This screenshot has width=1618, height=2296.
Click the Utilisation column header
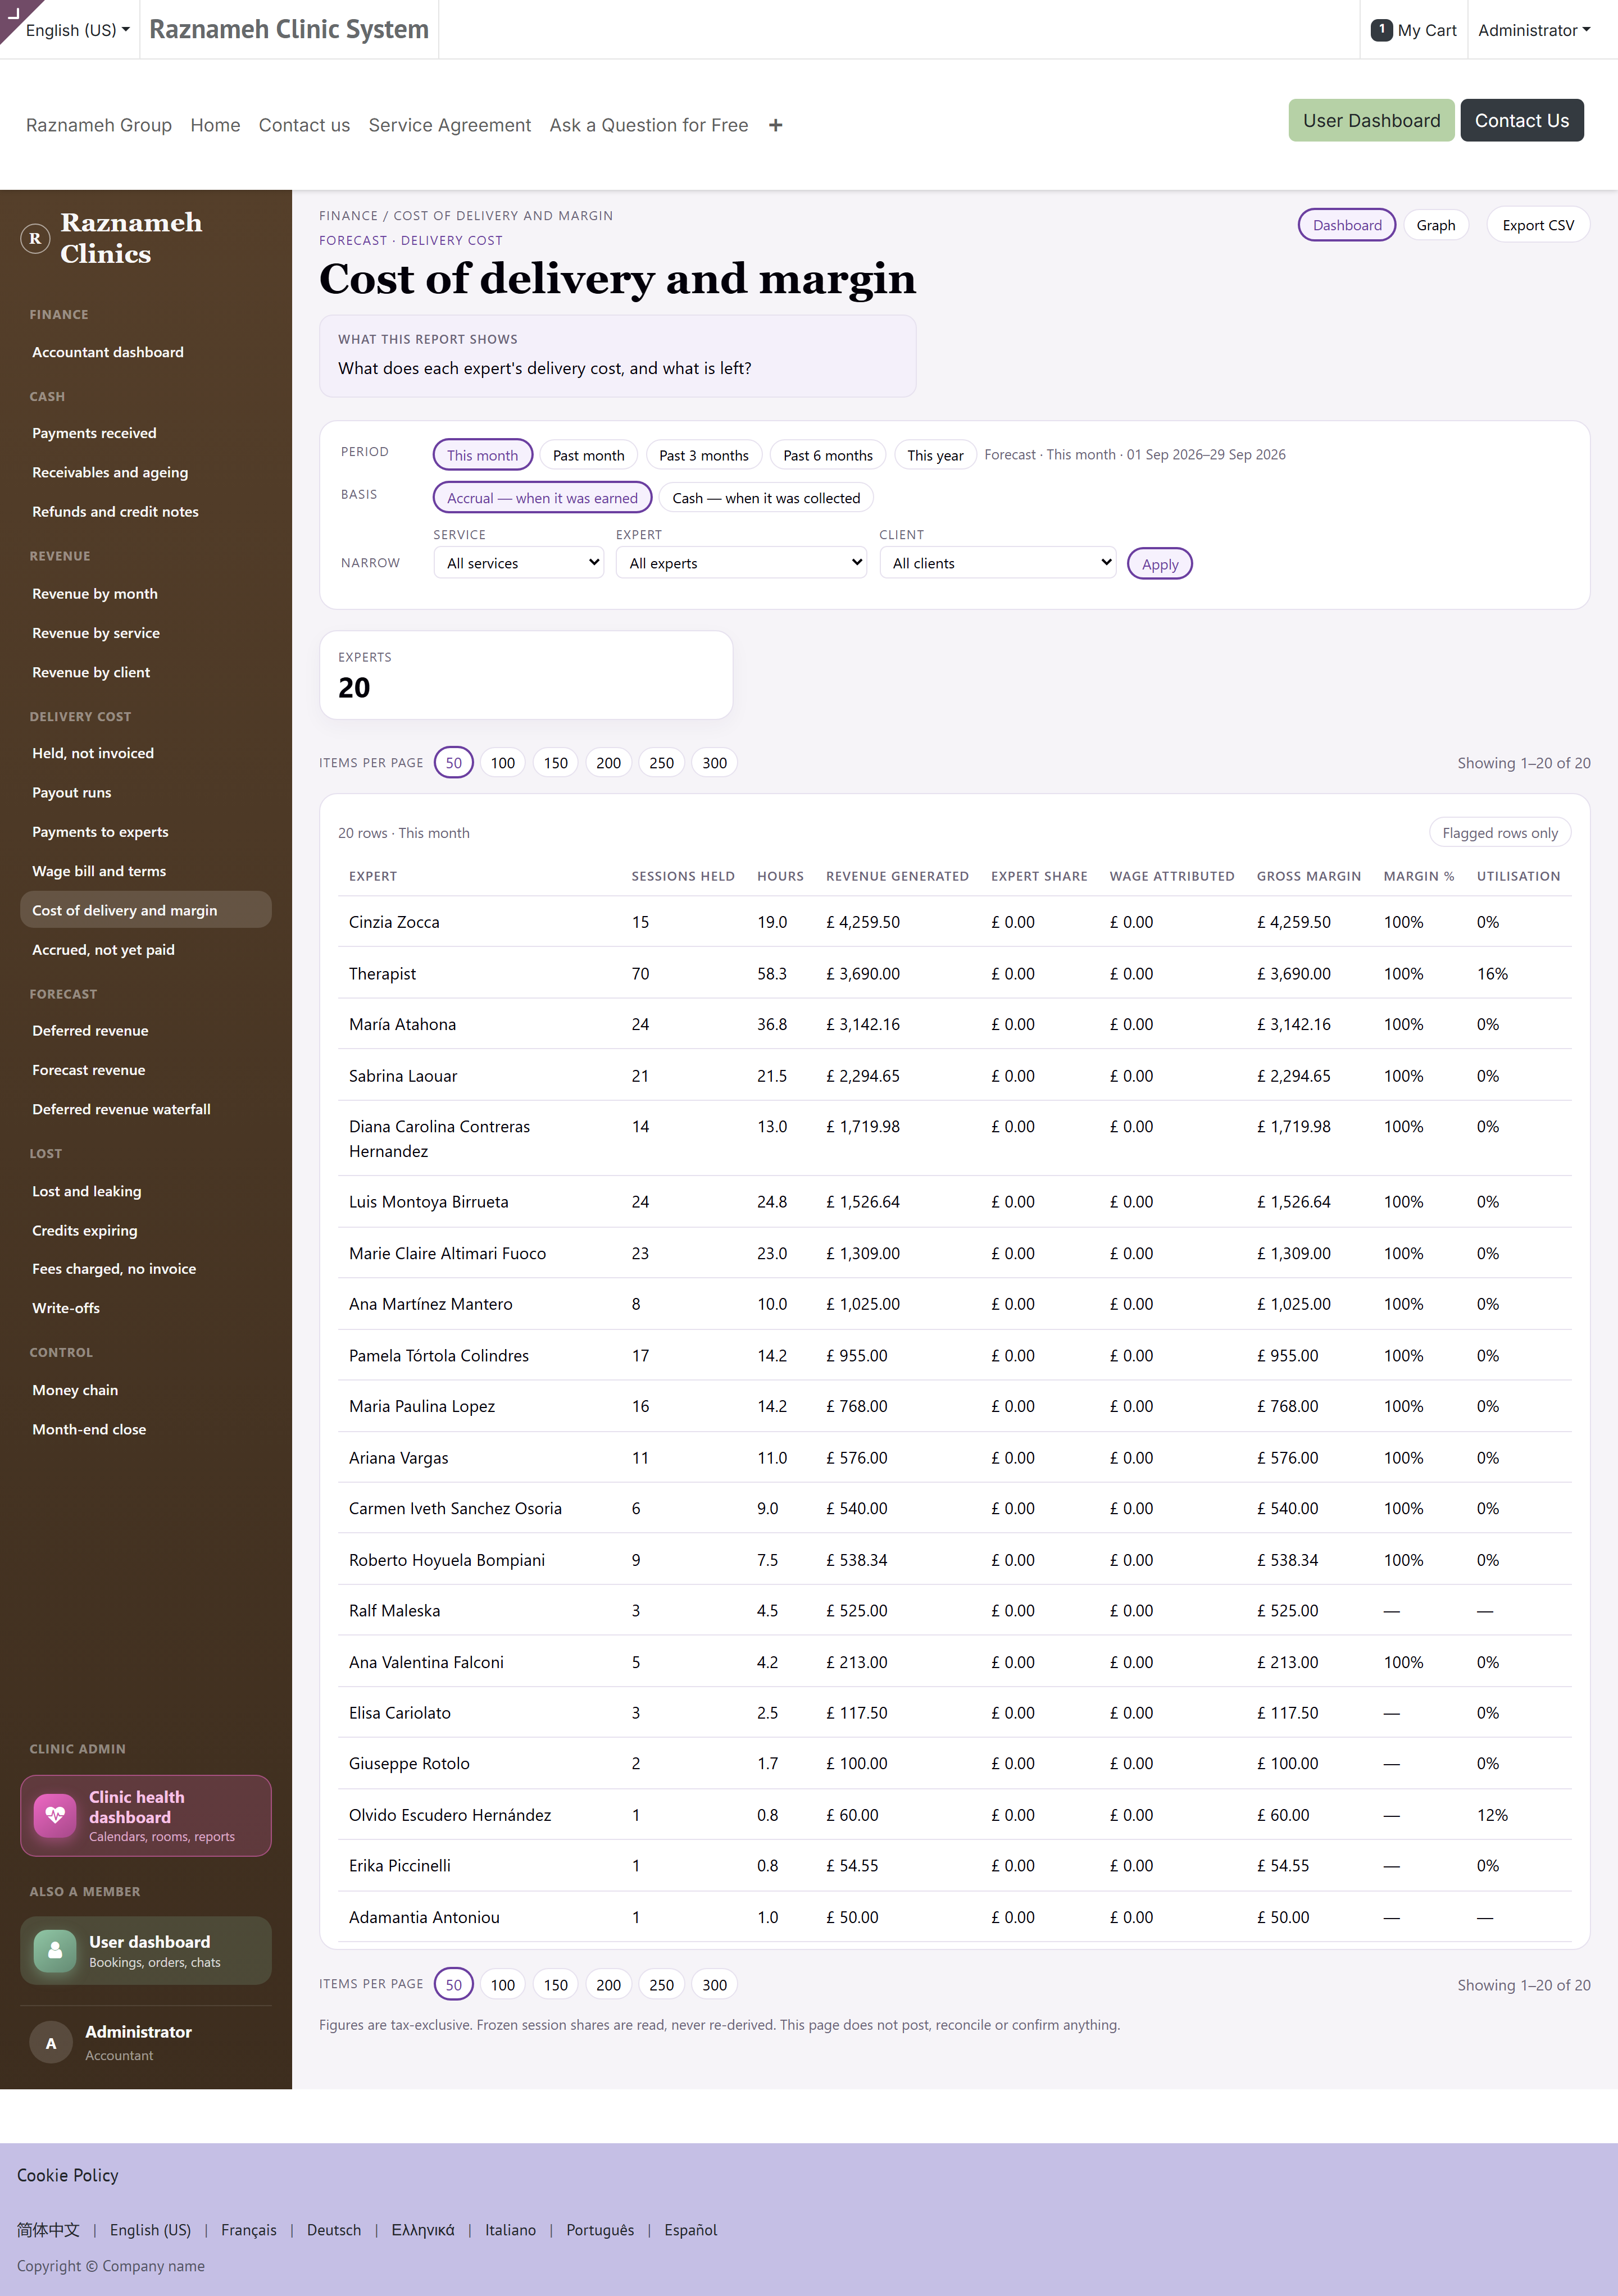[x=1518, y=876]
